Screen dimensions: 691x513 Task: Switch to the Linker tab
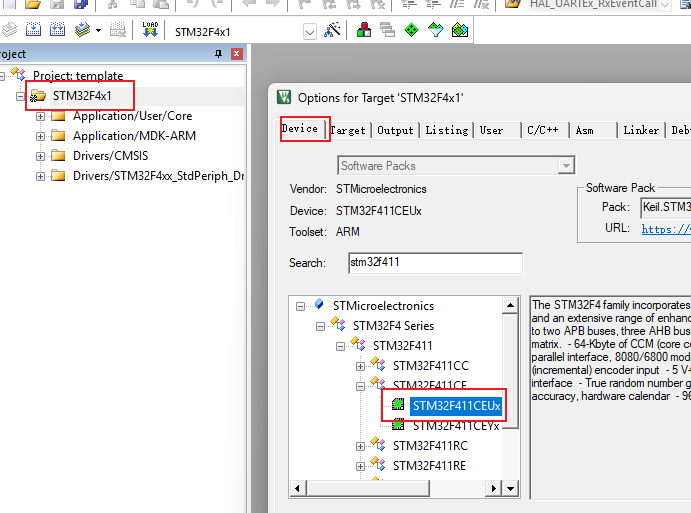coord(641,130)
